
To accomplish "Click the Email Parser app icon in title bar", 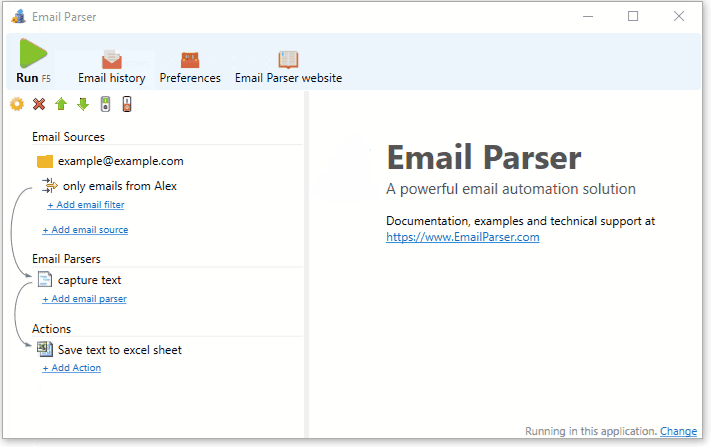I will [x=19, y=17].
